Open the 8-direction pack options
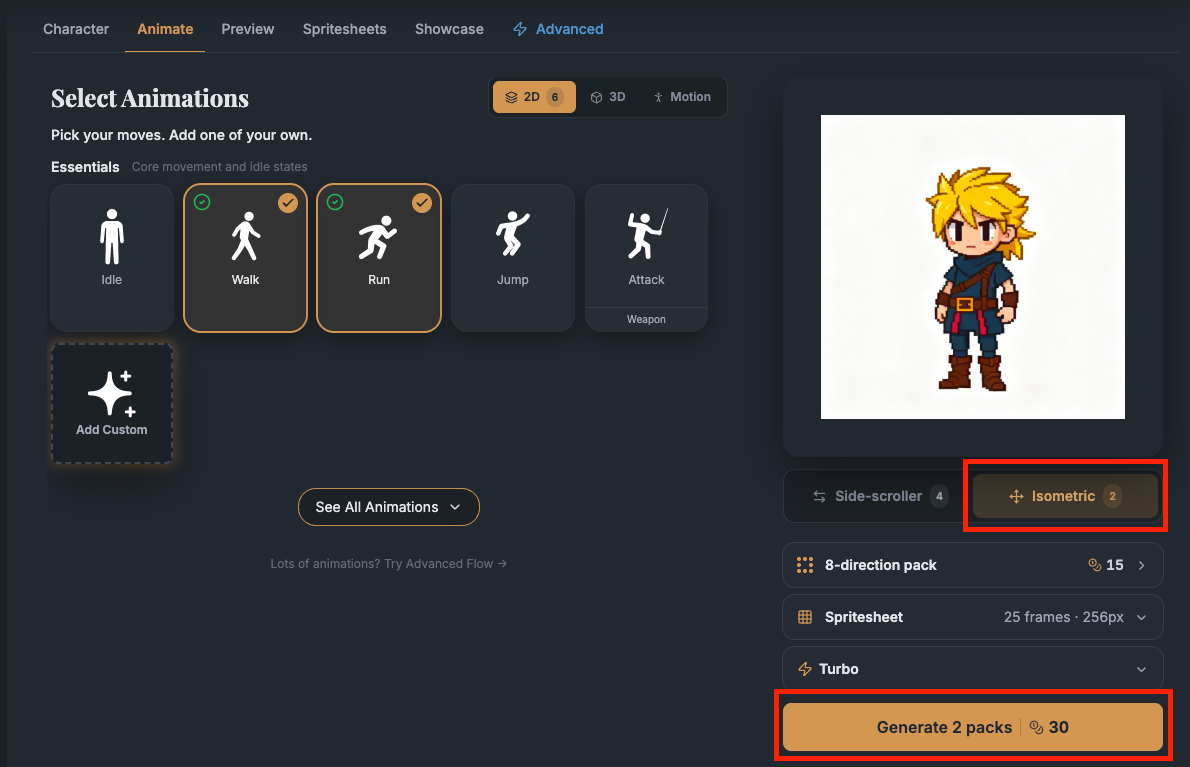The width and height of the screenshot is (1190, 767). tap(972, 564)
